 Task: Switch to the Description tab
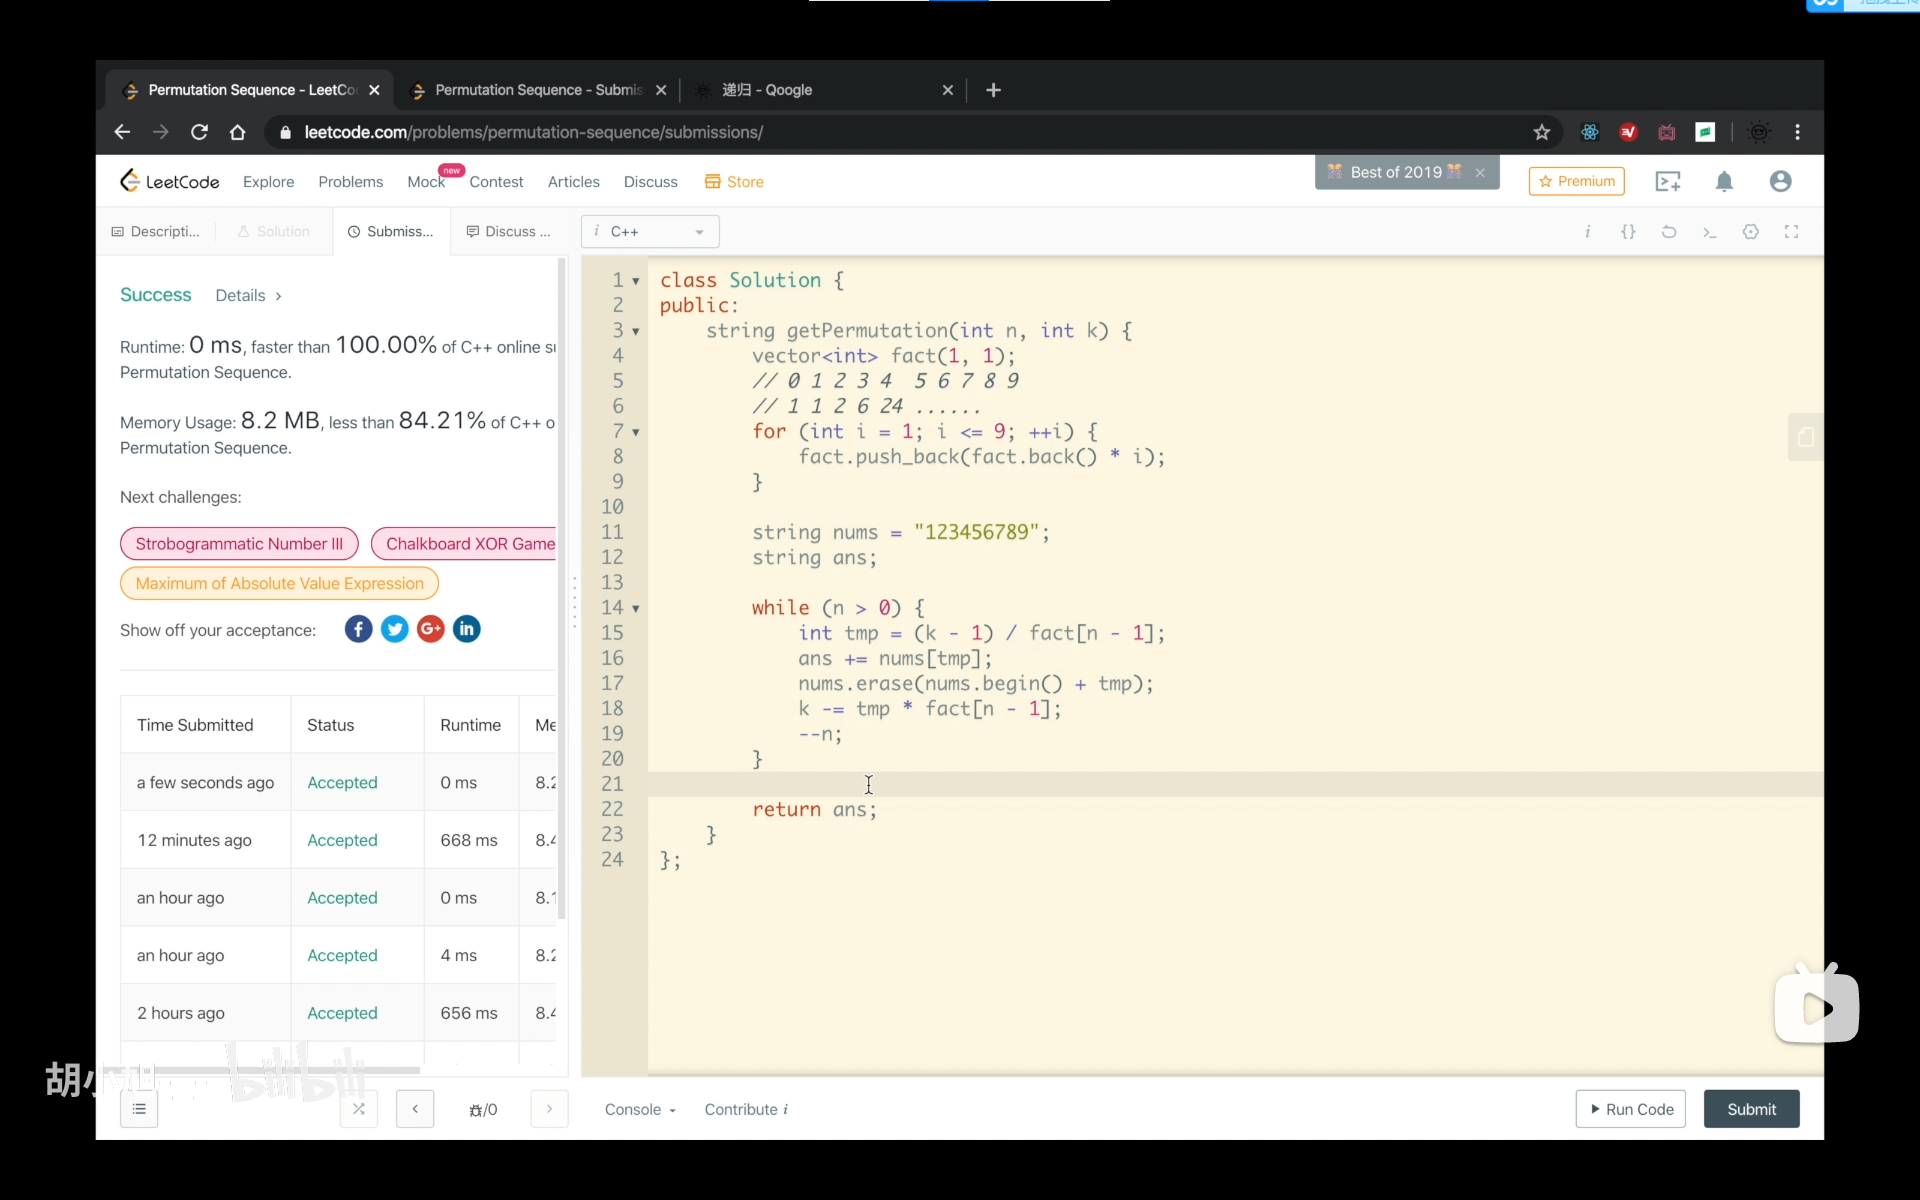click(x=156, y=232)
